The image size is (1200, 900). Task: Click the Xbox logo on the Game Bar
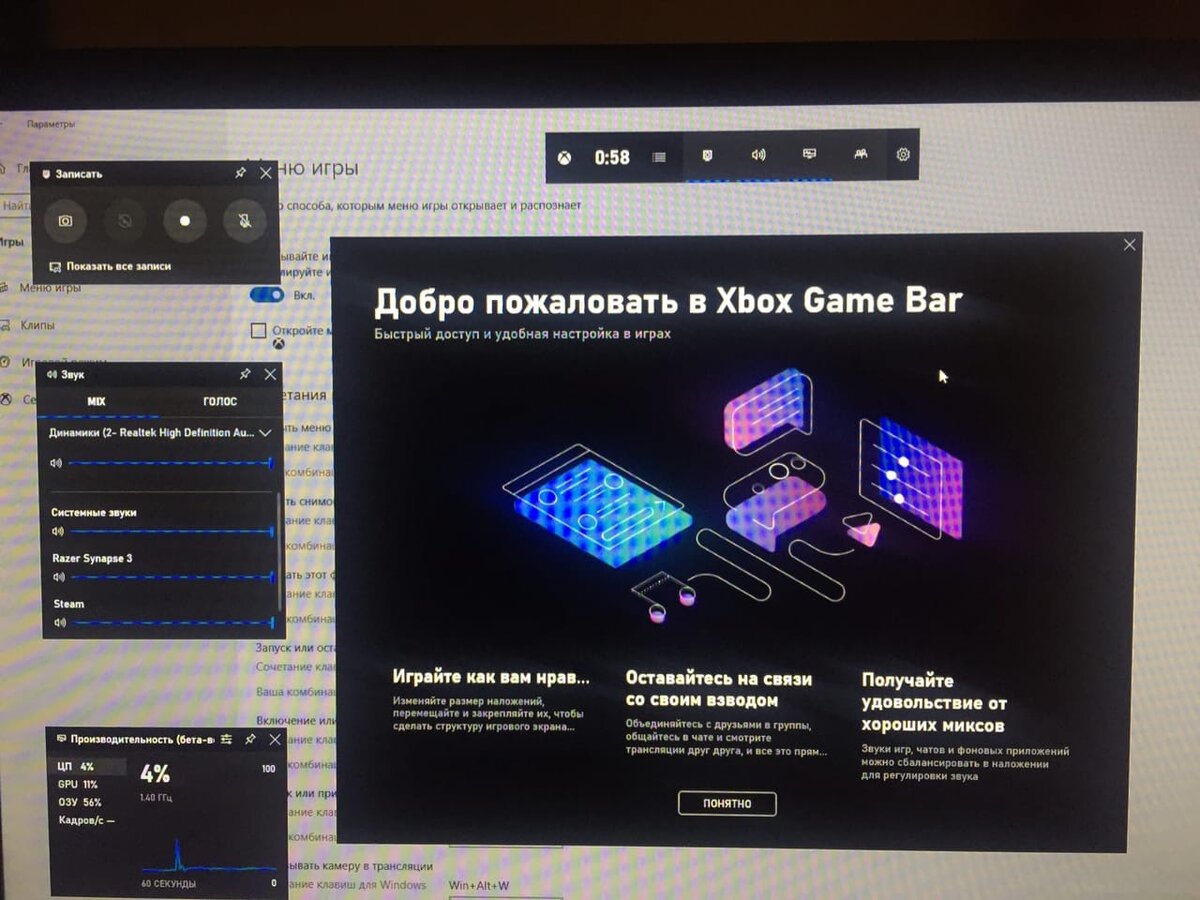(565, 157)
